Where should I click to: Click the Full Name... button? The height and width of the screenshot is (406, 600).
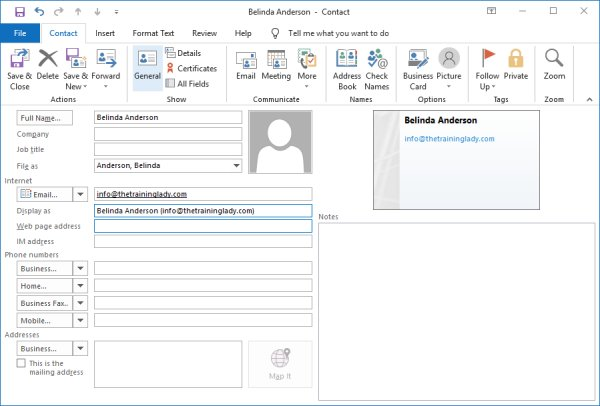pos(44,118)
